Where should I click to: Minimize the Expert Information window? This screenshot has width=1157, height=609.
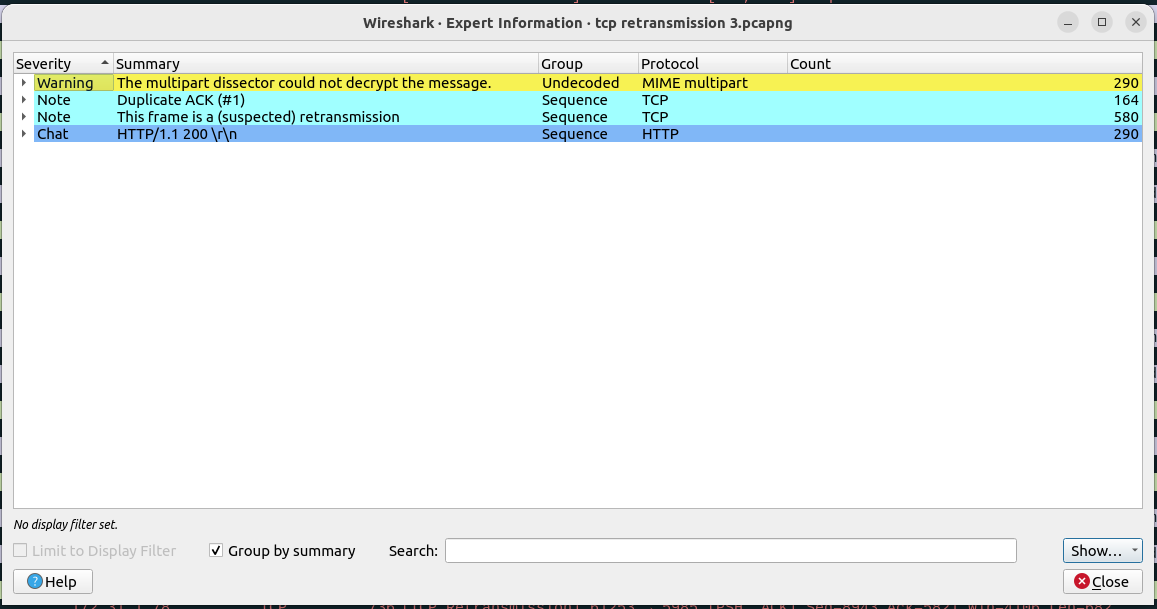[x=1068, y=22]
